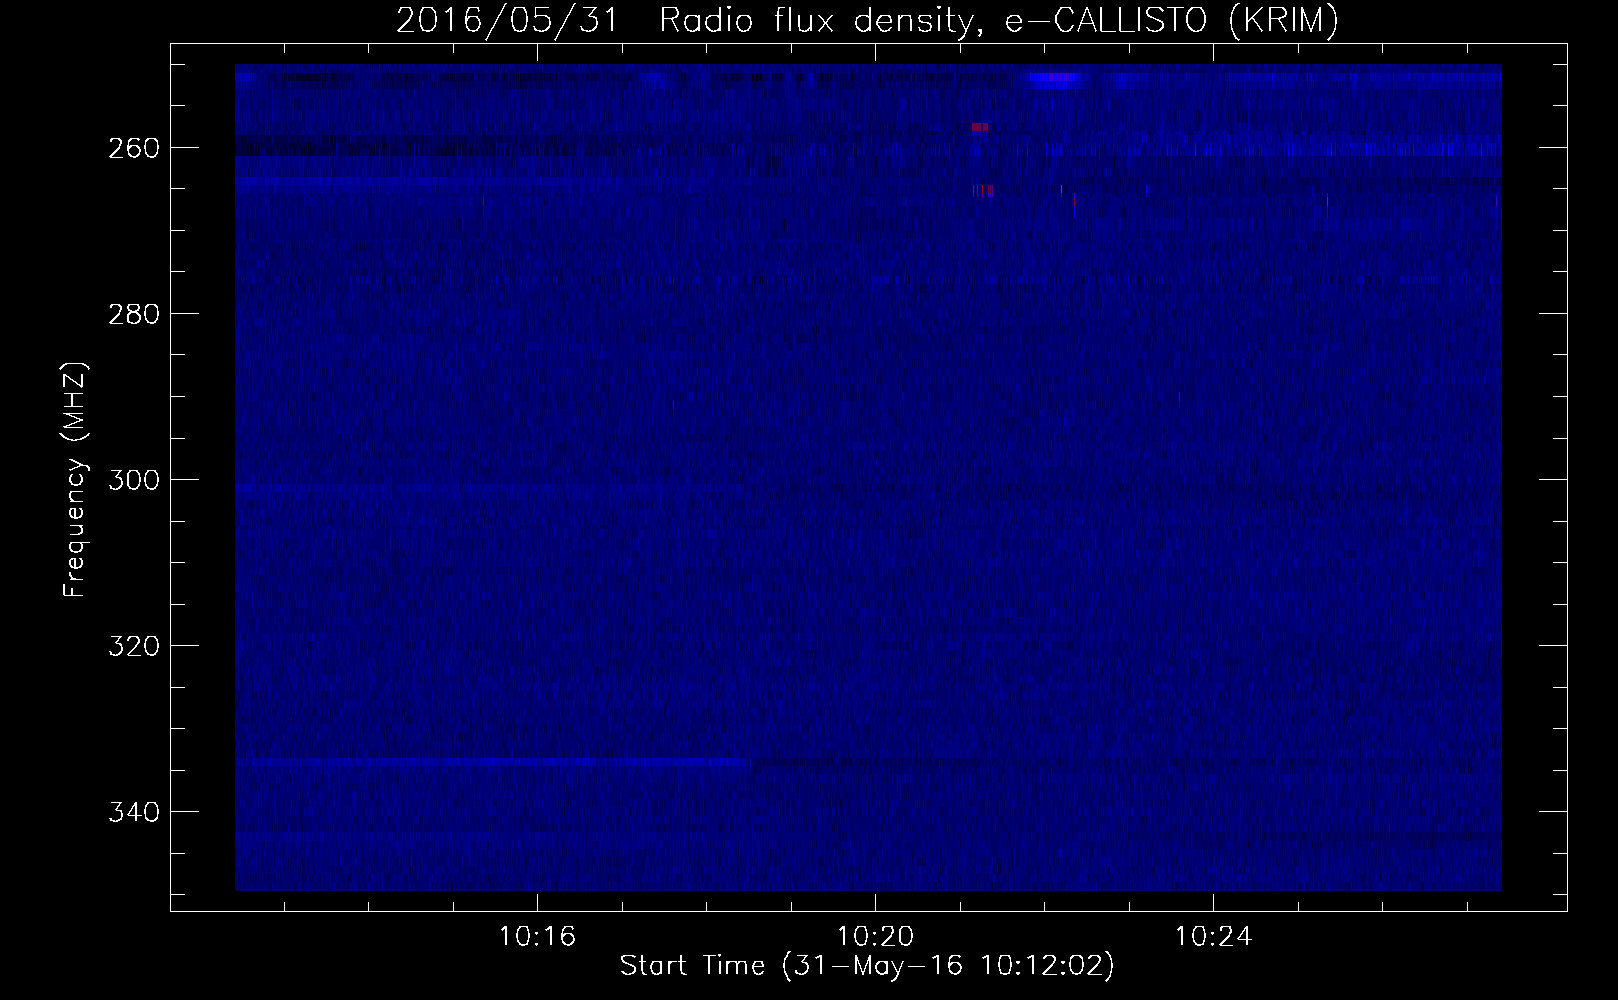Screen dimensions: 1618x1000
Task: Click the "Start Time (31-May-16 10:12:02)" label
Action: [867, 966]
